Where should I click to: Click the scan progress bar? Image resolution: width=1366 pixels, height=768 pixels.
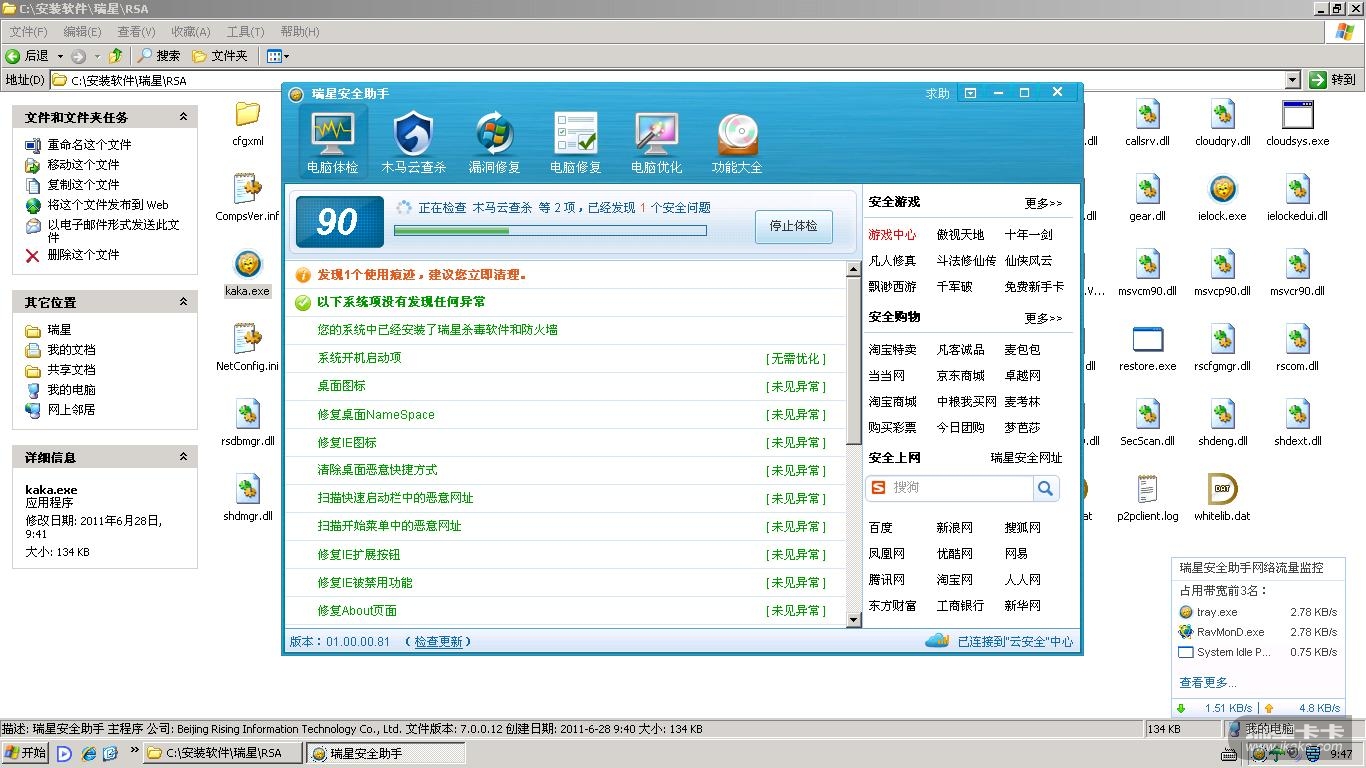coord(550,231)
